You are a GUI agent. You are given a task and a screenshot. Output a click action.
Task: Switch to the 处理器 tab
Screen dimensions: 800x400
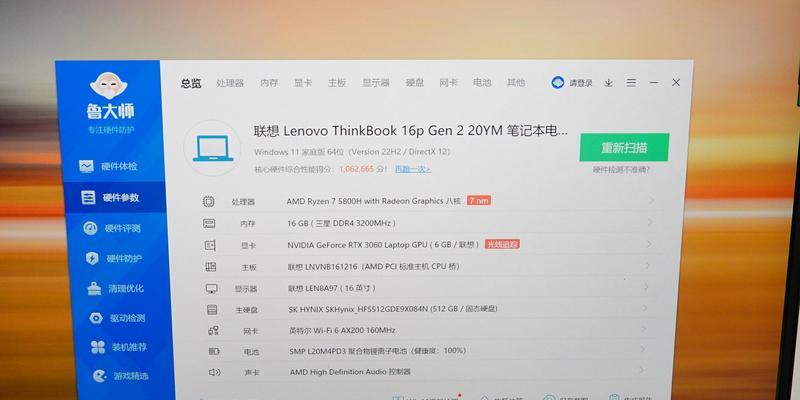(x=230, y=83)
